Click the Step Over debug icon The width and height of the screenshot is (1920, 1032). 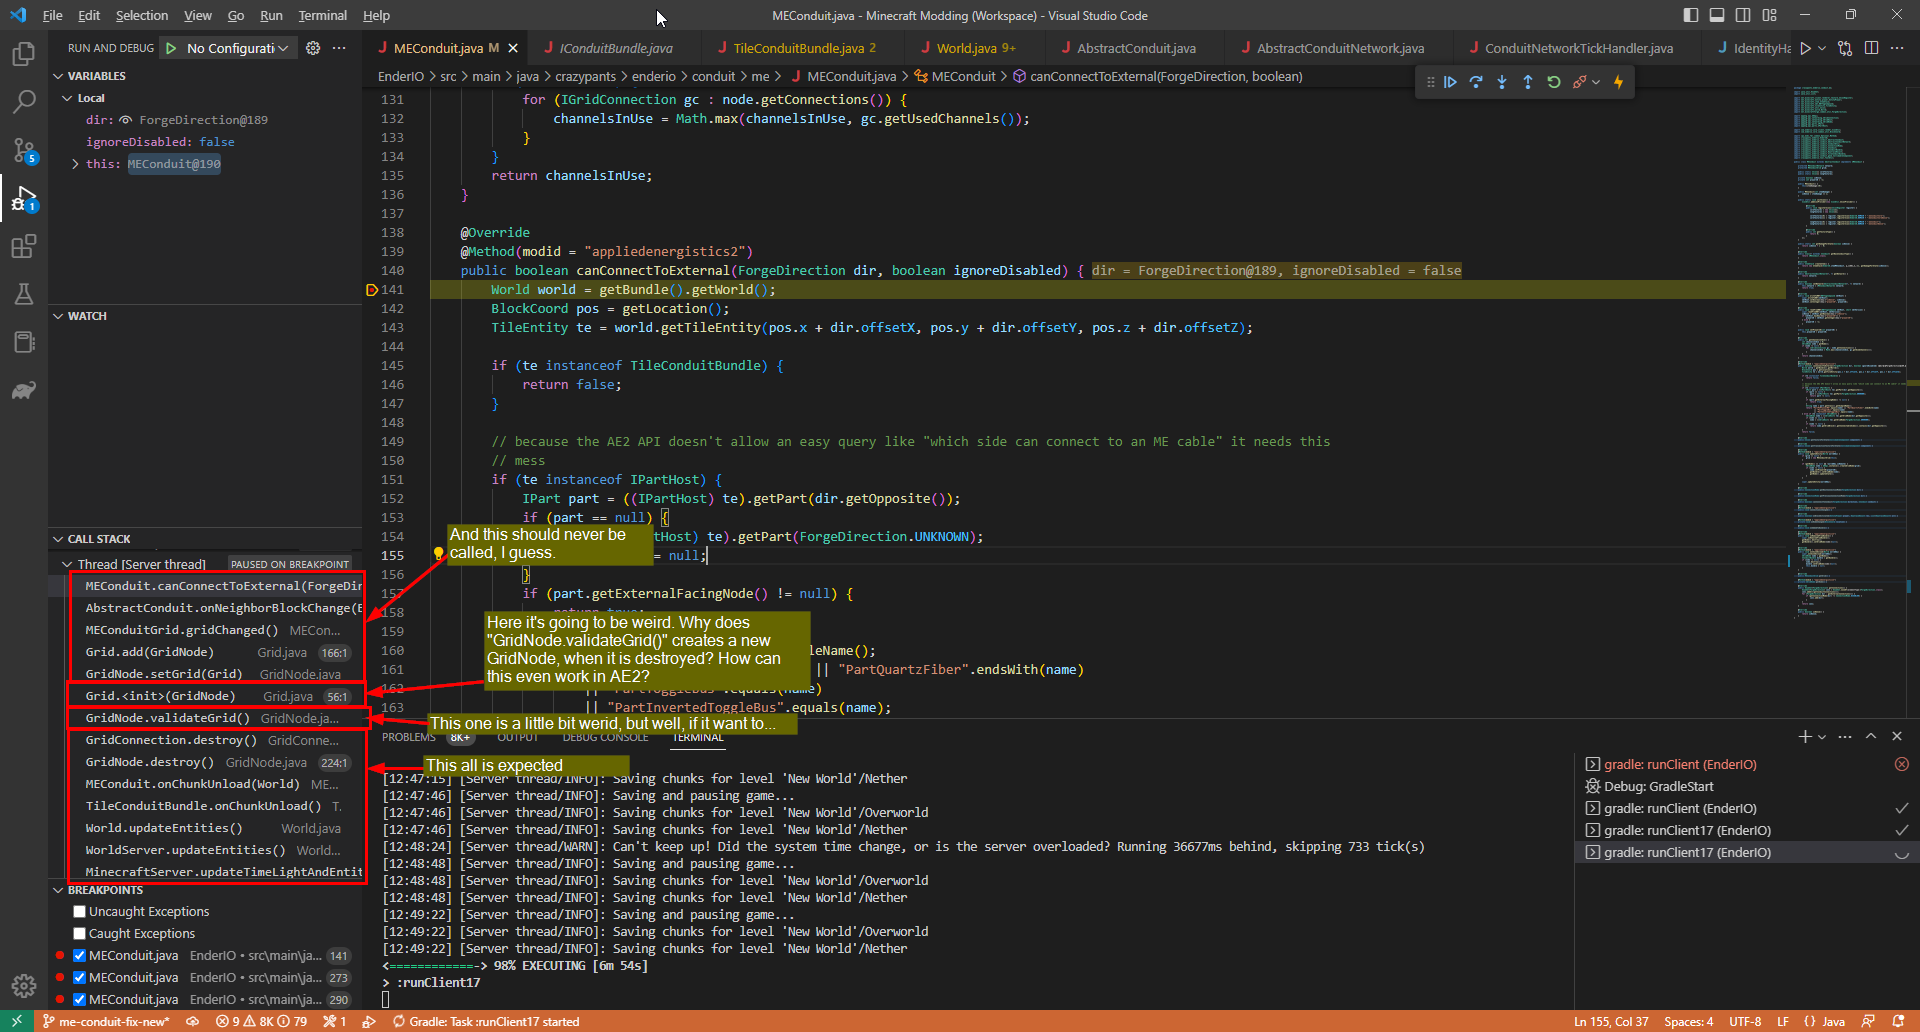coord(1476,82)
